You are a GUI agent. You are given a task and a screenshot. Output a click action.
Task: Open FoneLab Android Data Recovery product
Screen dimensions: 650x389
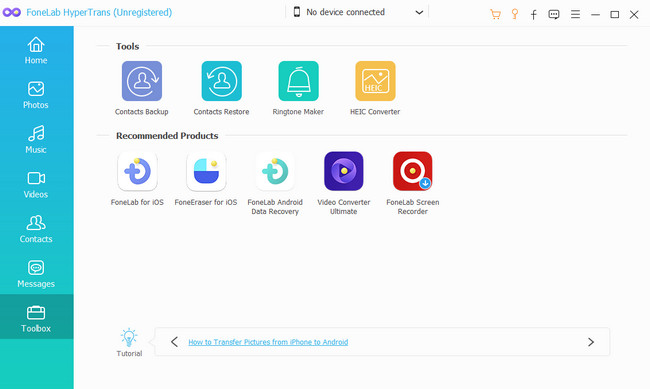point(275,171)
